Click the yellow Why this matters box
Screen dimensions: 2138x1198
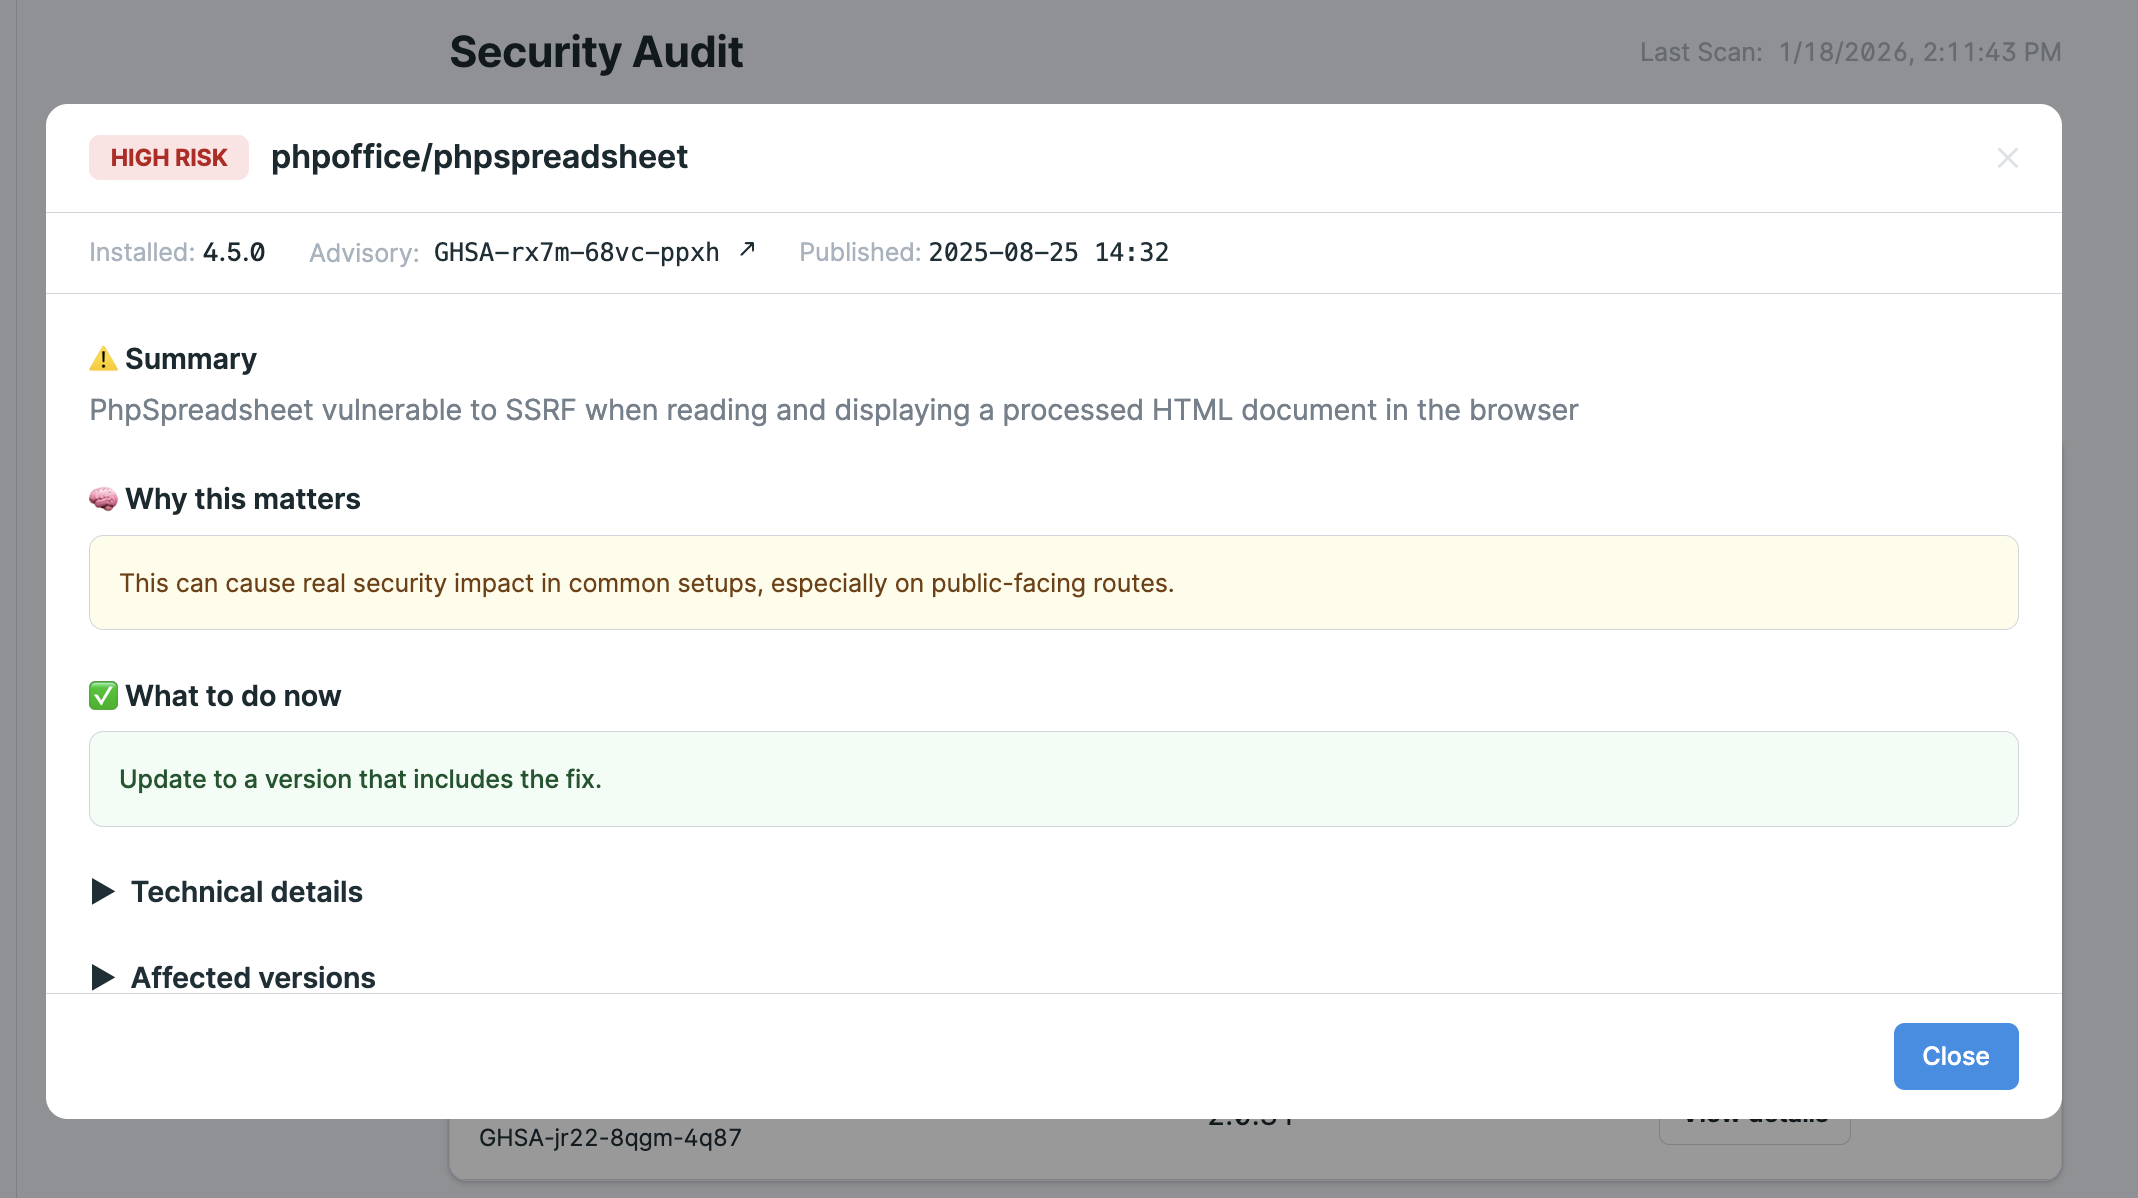point(1053,583)
